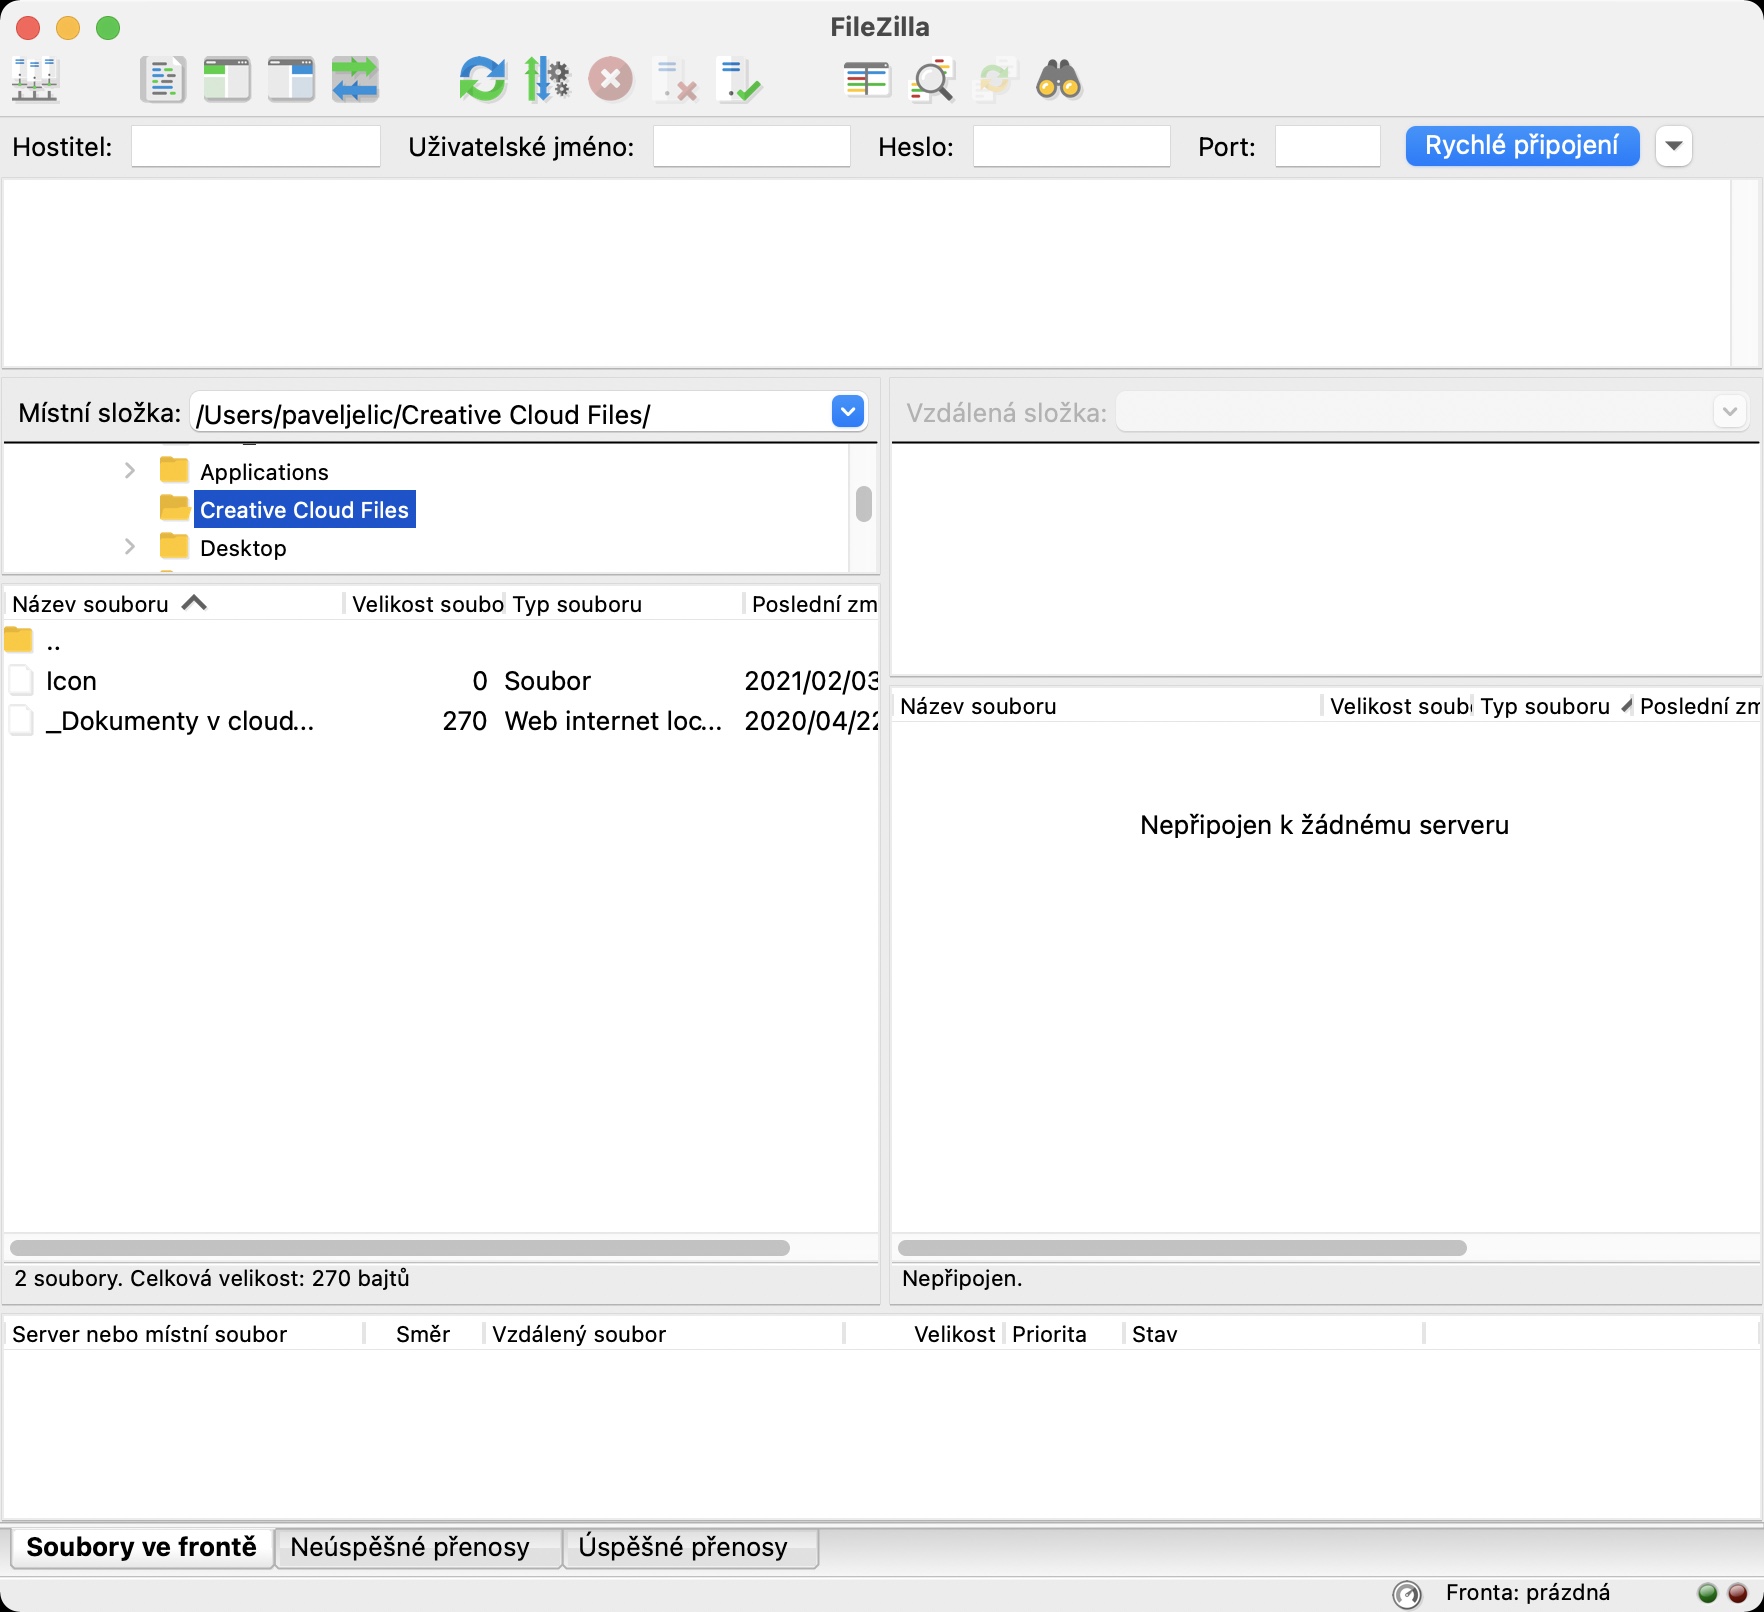Open the directory listing filters icon
The height and width of the screenshot is (1612, 1764).
(x=867, y=80)
